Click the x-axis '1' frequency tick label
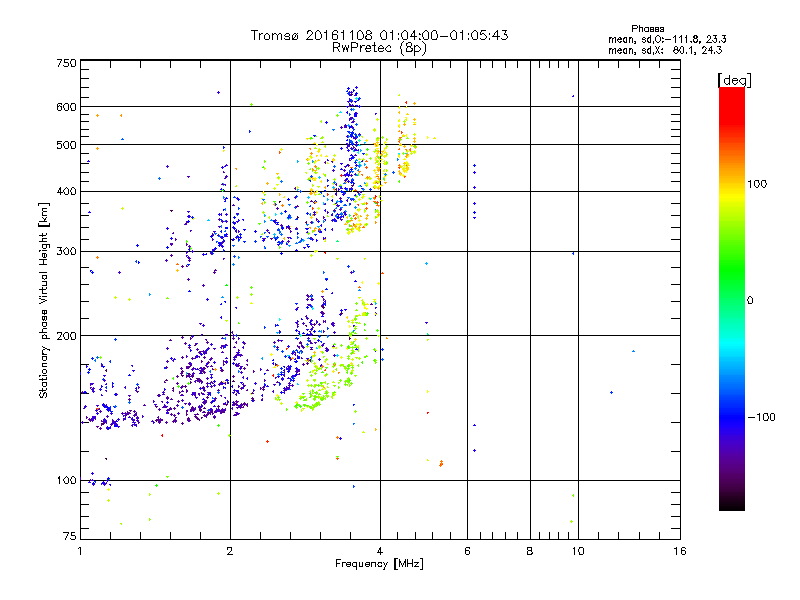 pos(80,551)
